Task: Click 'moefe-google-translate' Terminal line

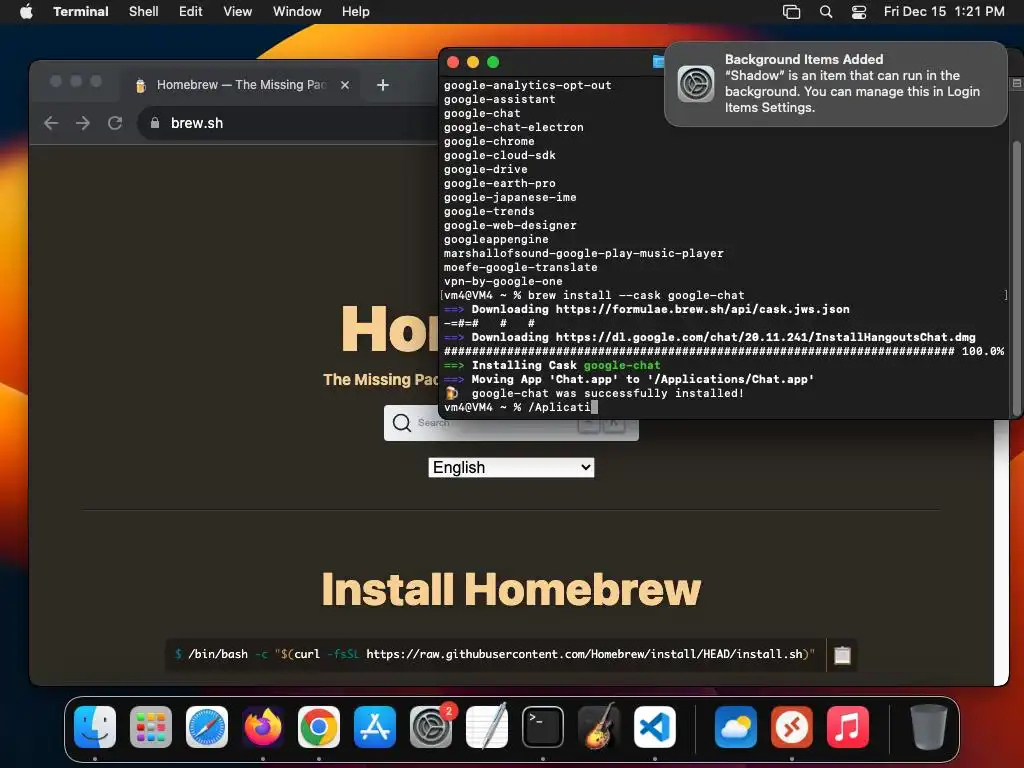Action: pyautogui.click(x=520, y=268)
